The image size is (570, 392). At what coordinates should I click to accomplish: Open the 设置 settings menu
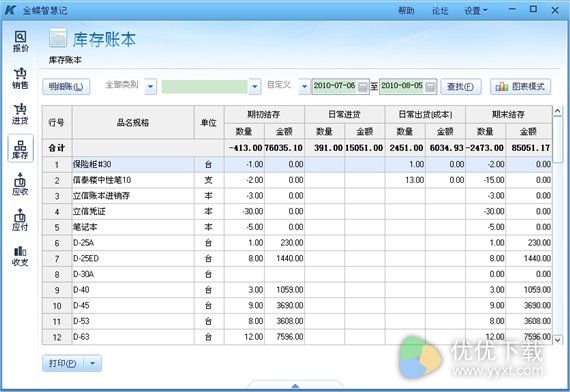click(x=476, y=11)
